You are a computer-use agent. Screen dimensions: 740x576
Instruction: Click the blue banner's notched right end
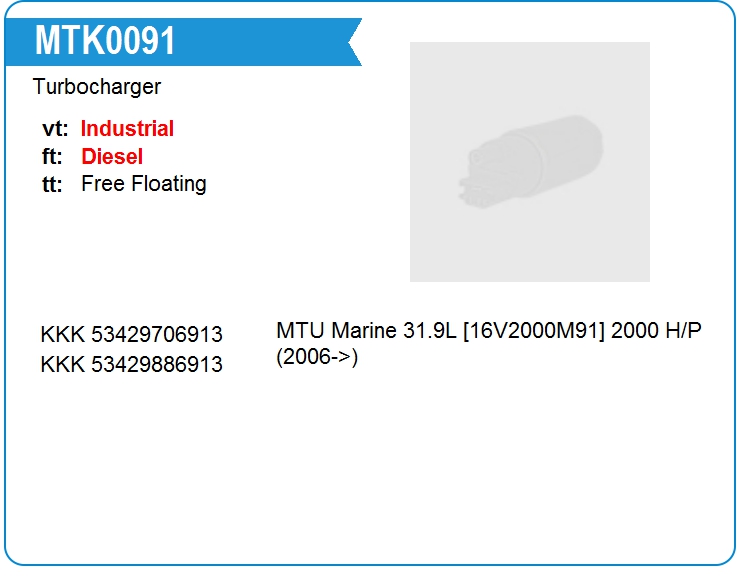(352, 42)
